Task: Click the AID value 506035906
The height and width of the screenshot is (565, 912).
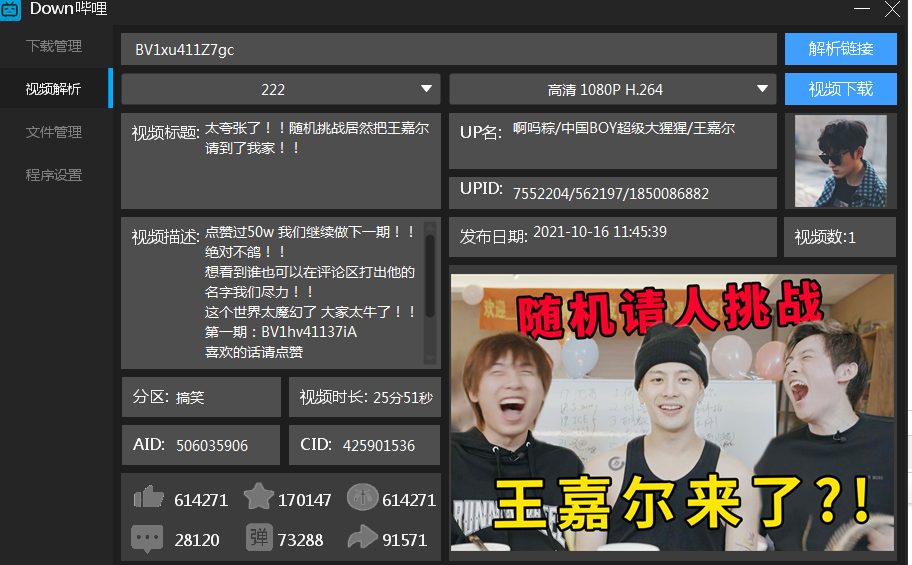Action: click(x=212, y=446)
